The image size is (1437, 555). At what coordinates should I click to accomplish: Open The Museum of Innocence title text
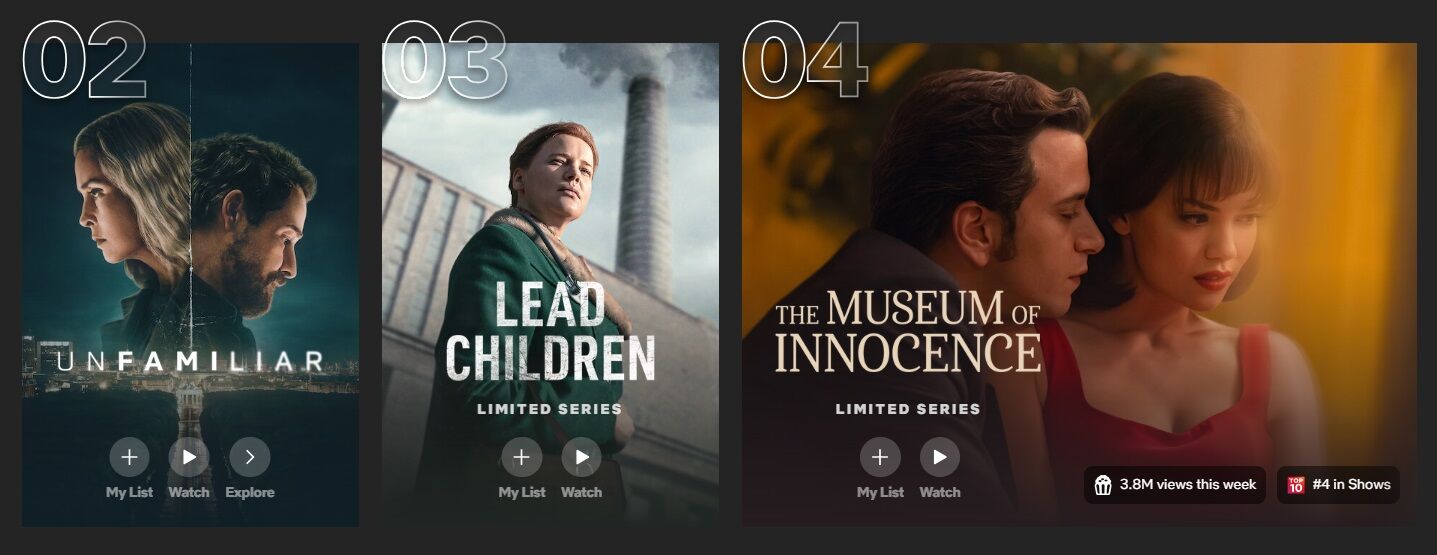[x=908, y=332]
